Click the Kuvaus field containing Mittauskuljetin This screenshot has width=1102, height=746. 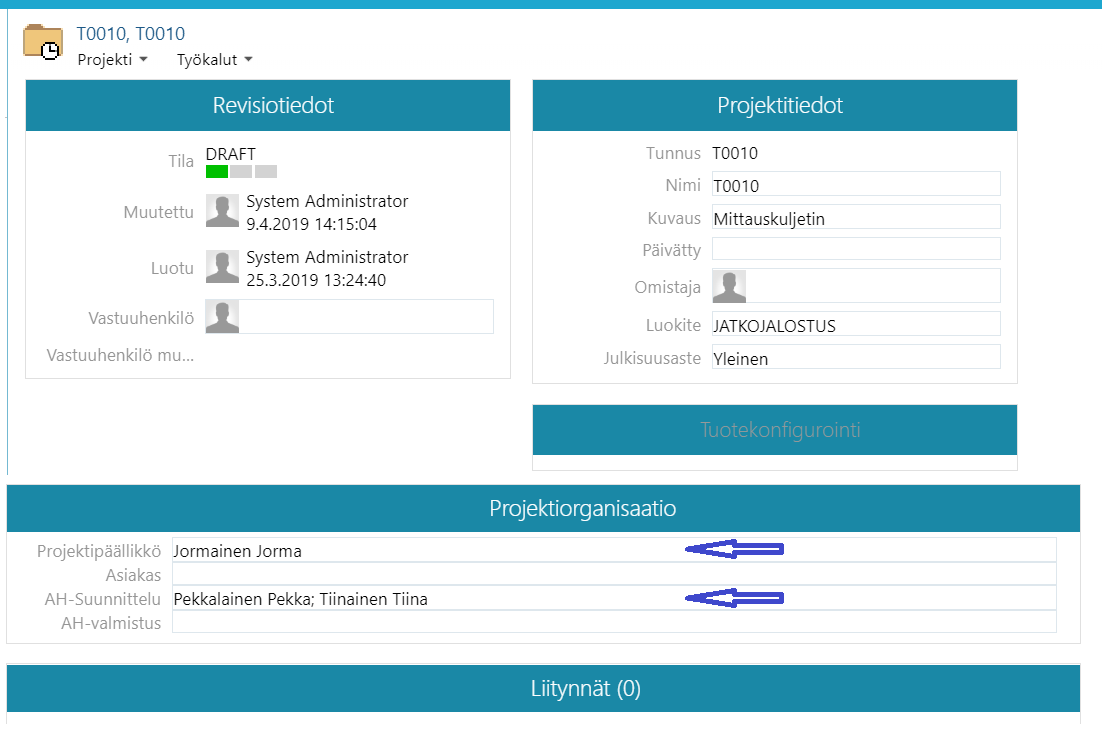point(855,218)
